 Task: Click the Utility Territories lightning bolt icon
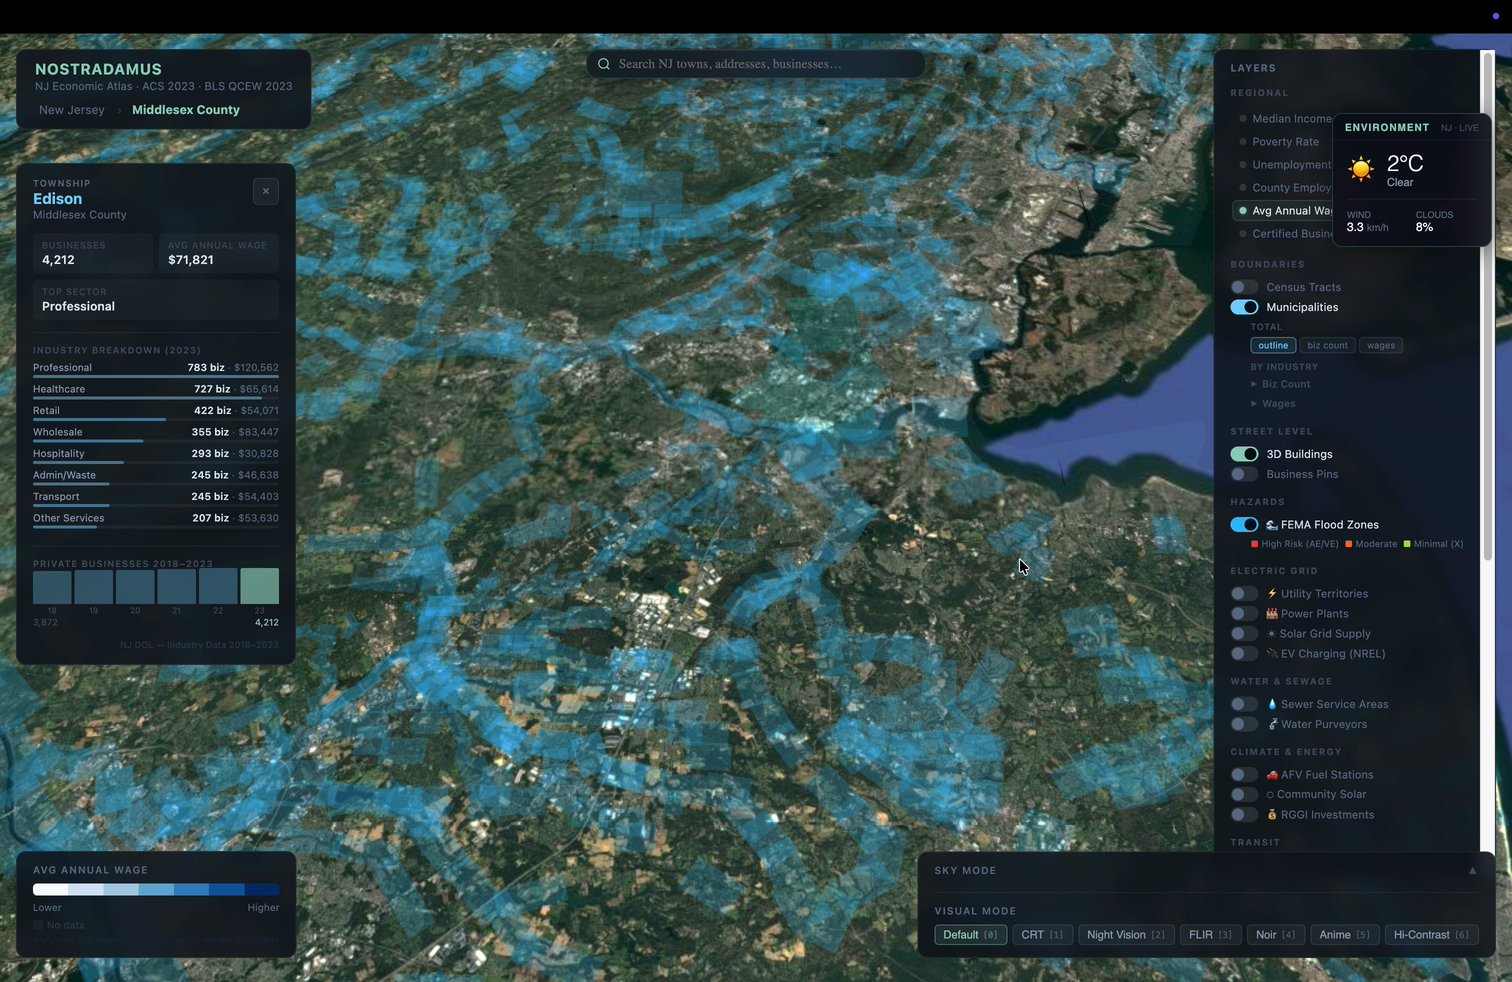click(1272, 594)
